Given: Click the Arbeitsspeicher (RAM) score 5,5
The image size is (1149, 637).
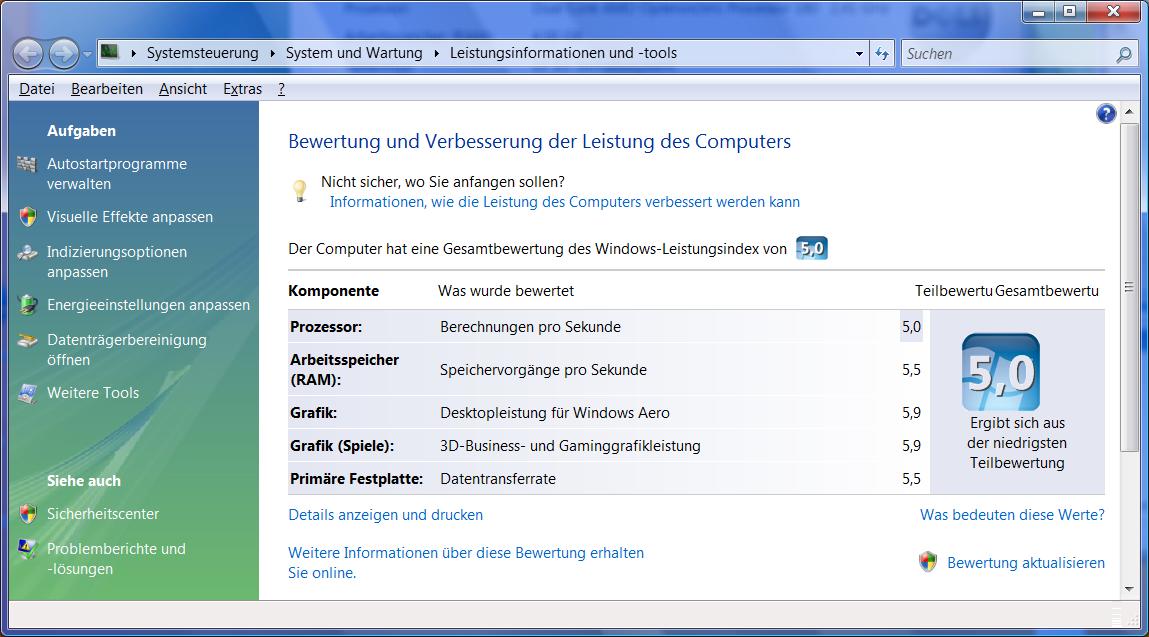Looking at the screenshot, I should 912,370.
